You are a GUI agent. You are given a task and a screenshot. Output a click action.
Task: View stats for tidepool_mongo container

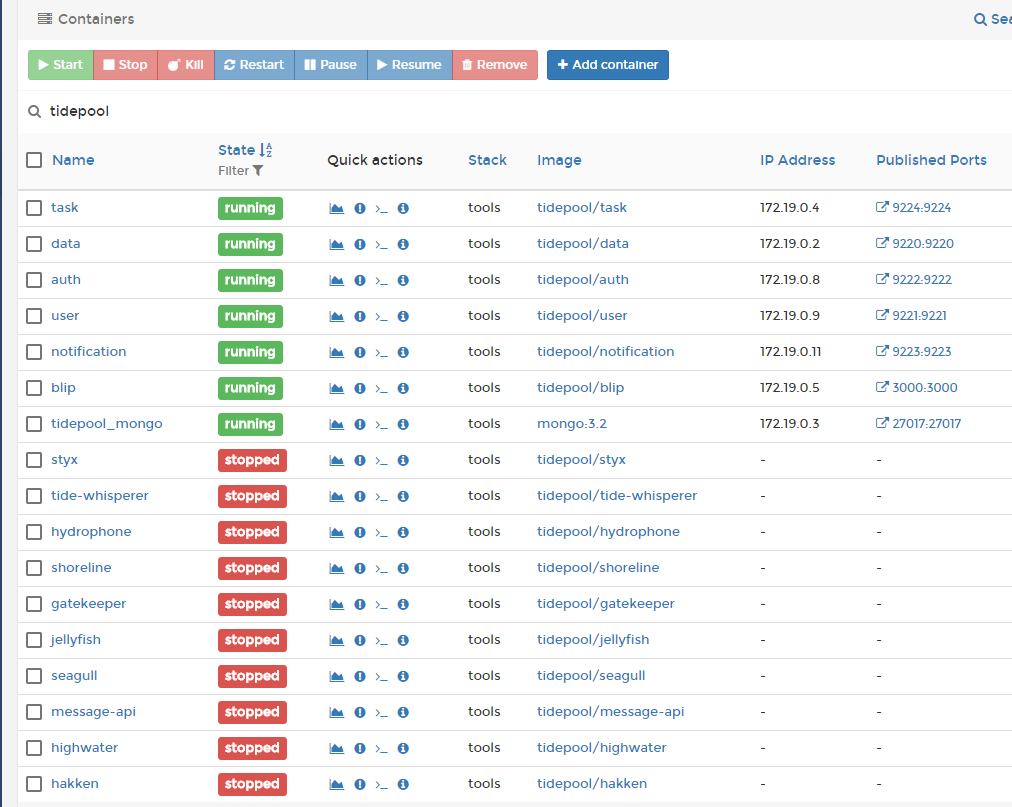tap(337, 424)
